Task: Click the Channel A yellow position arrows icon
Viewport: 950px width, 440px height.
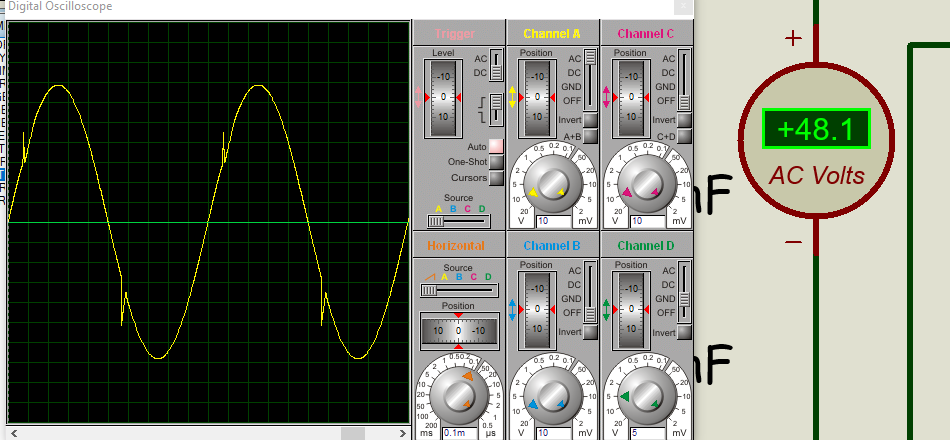Action: (x=513, y=97)
